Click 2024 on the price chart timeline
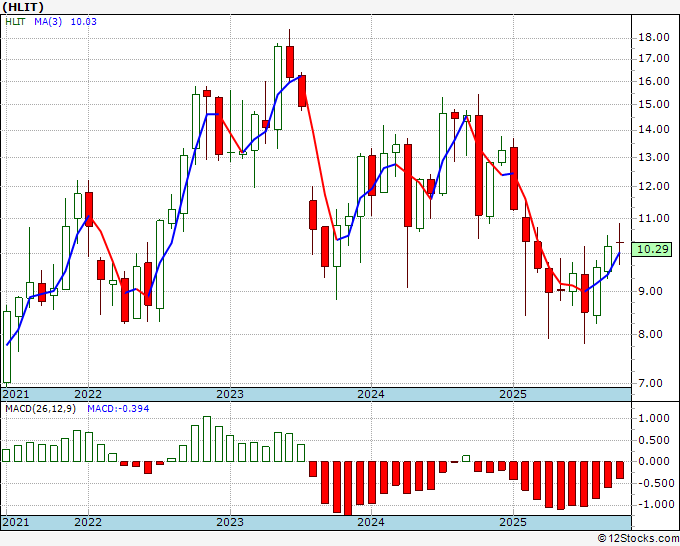680x546 pixels. 371,394
